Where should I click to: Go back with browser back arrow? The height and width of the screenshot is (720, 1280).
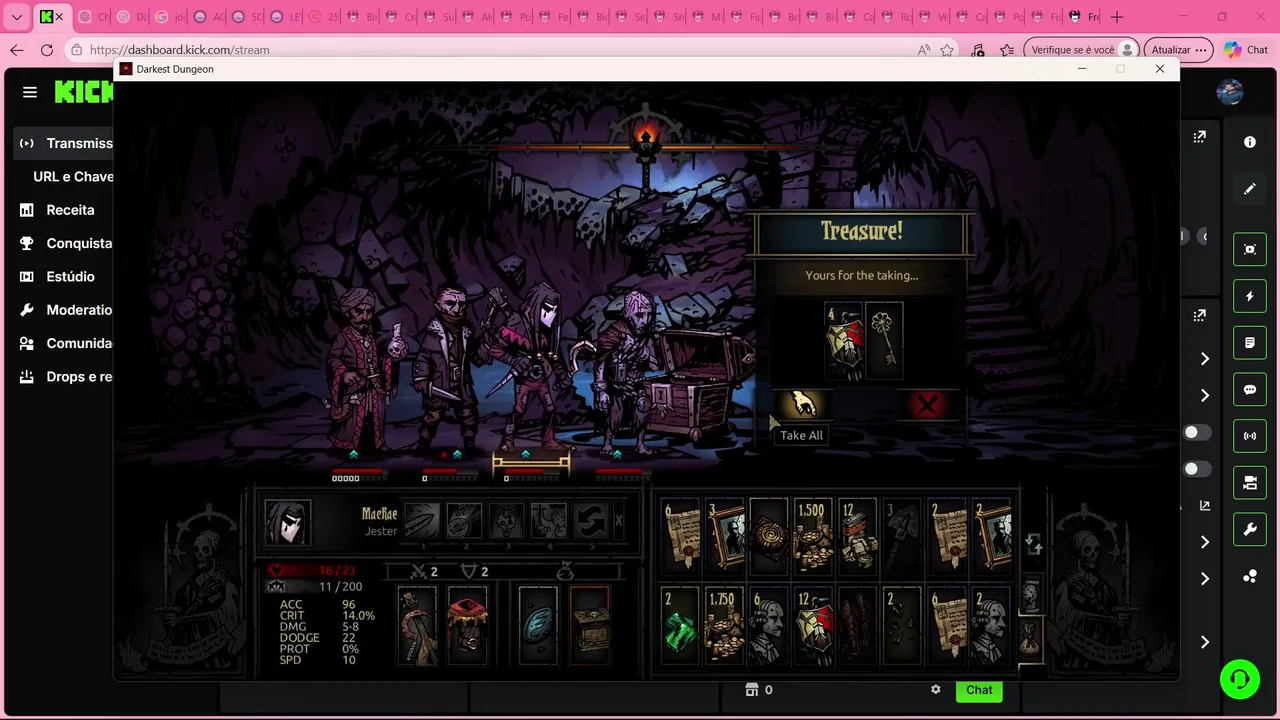point(17,50)
